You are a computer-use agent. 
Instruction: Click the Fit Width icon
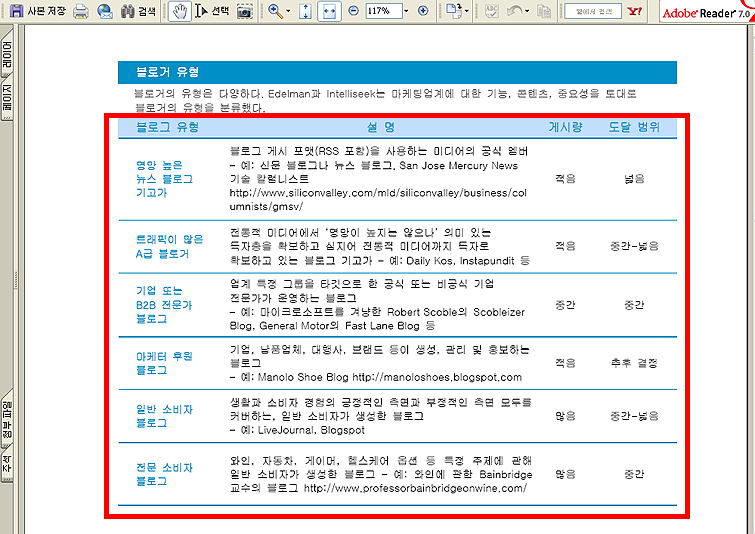[x=329, y=11]
